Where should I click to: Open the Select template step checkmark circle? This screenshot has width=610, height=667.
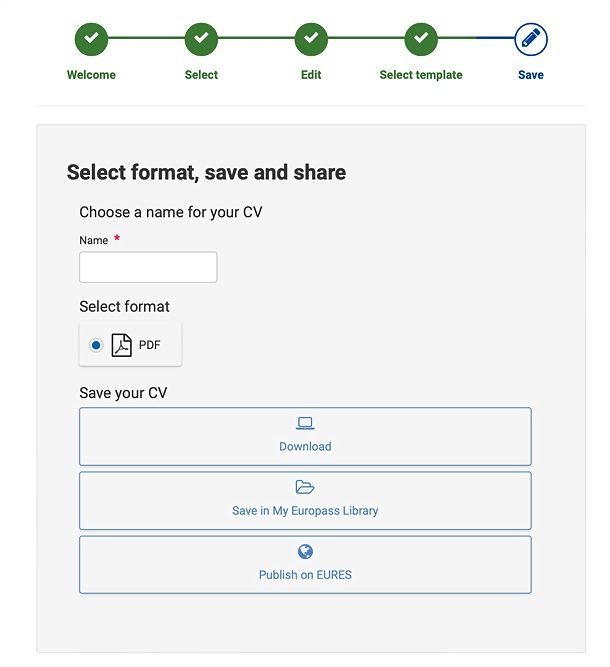421,39
